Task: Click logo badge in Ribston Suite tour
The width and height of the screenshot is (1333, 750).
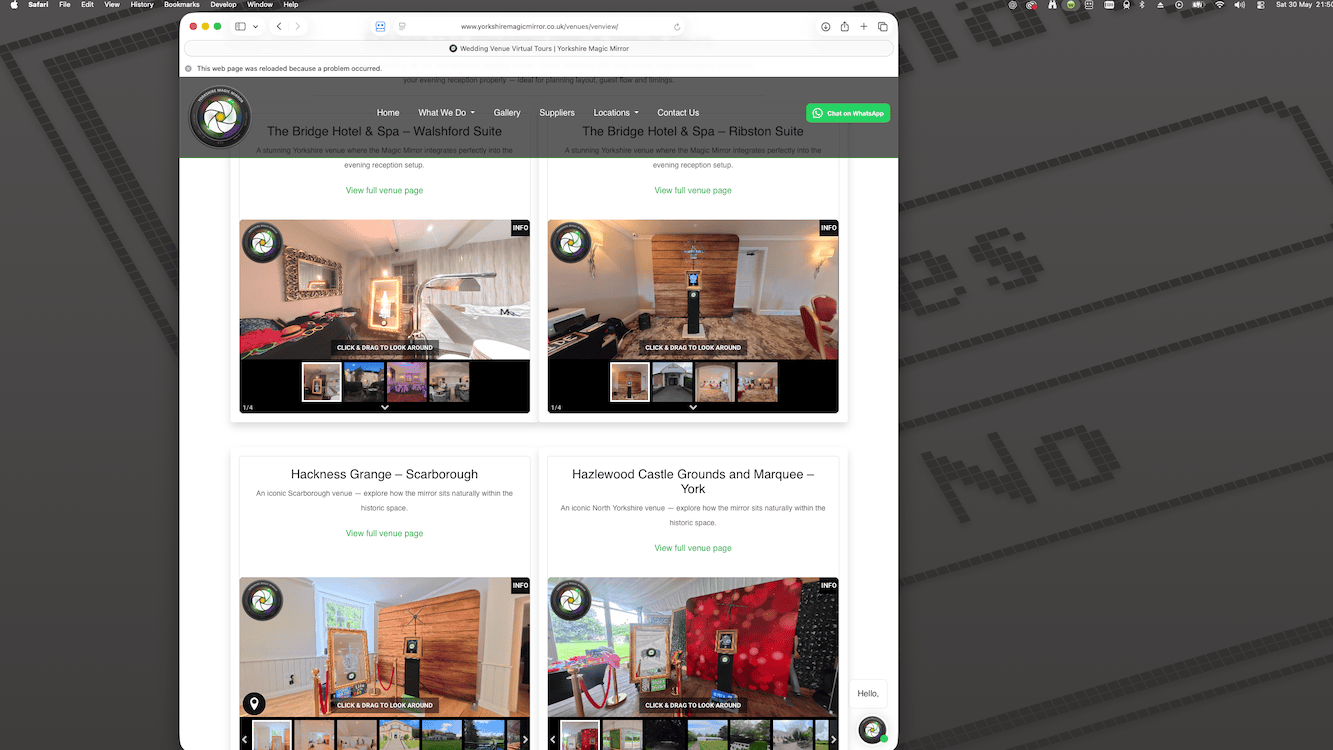Action: tap(570, 243)
